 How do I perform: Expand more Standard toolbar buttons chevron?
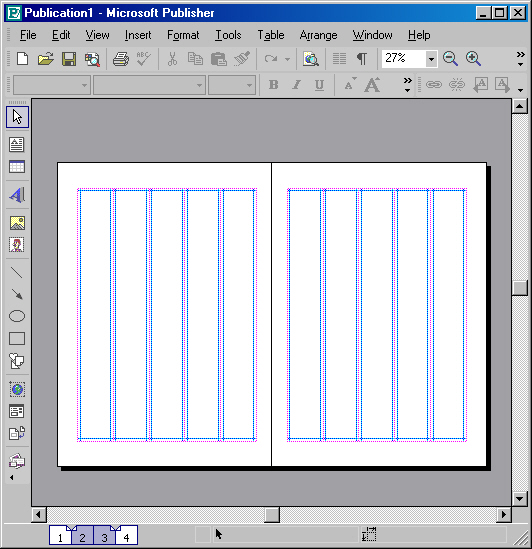coord(520,59)
